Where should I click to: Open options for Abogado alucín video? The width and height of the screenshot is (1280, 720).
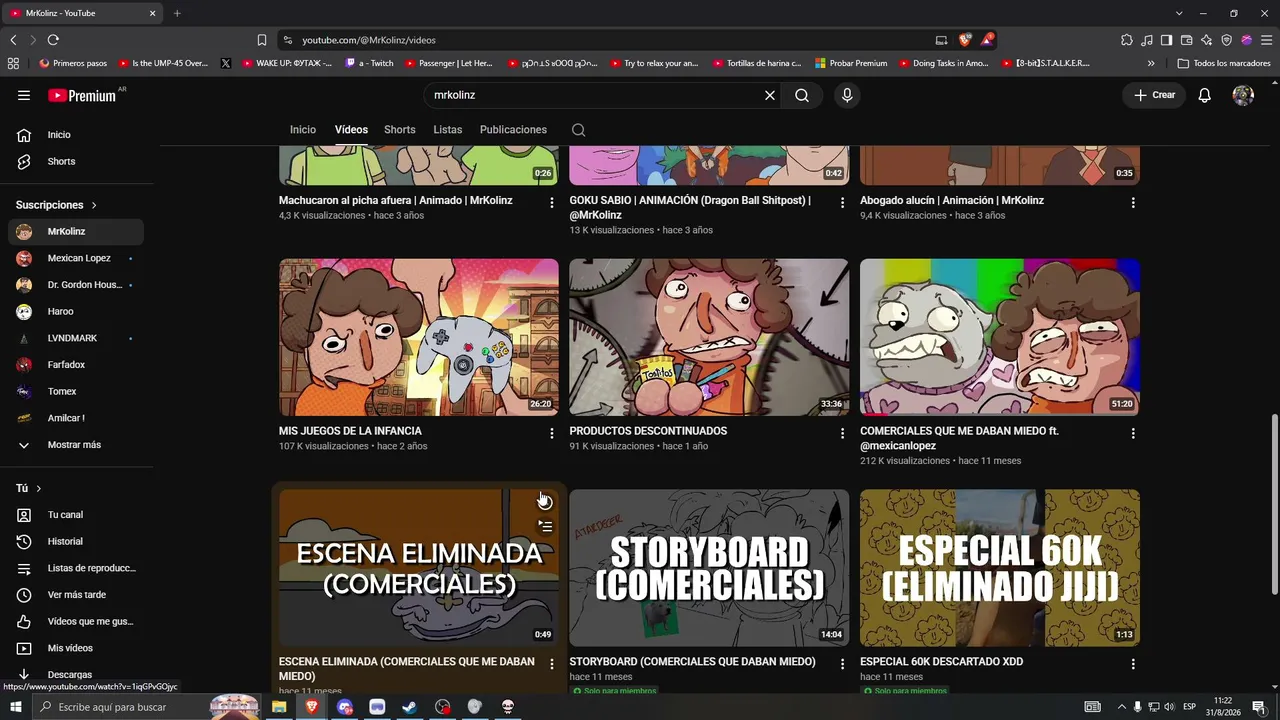[1133, 203]
